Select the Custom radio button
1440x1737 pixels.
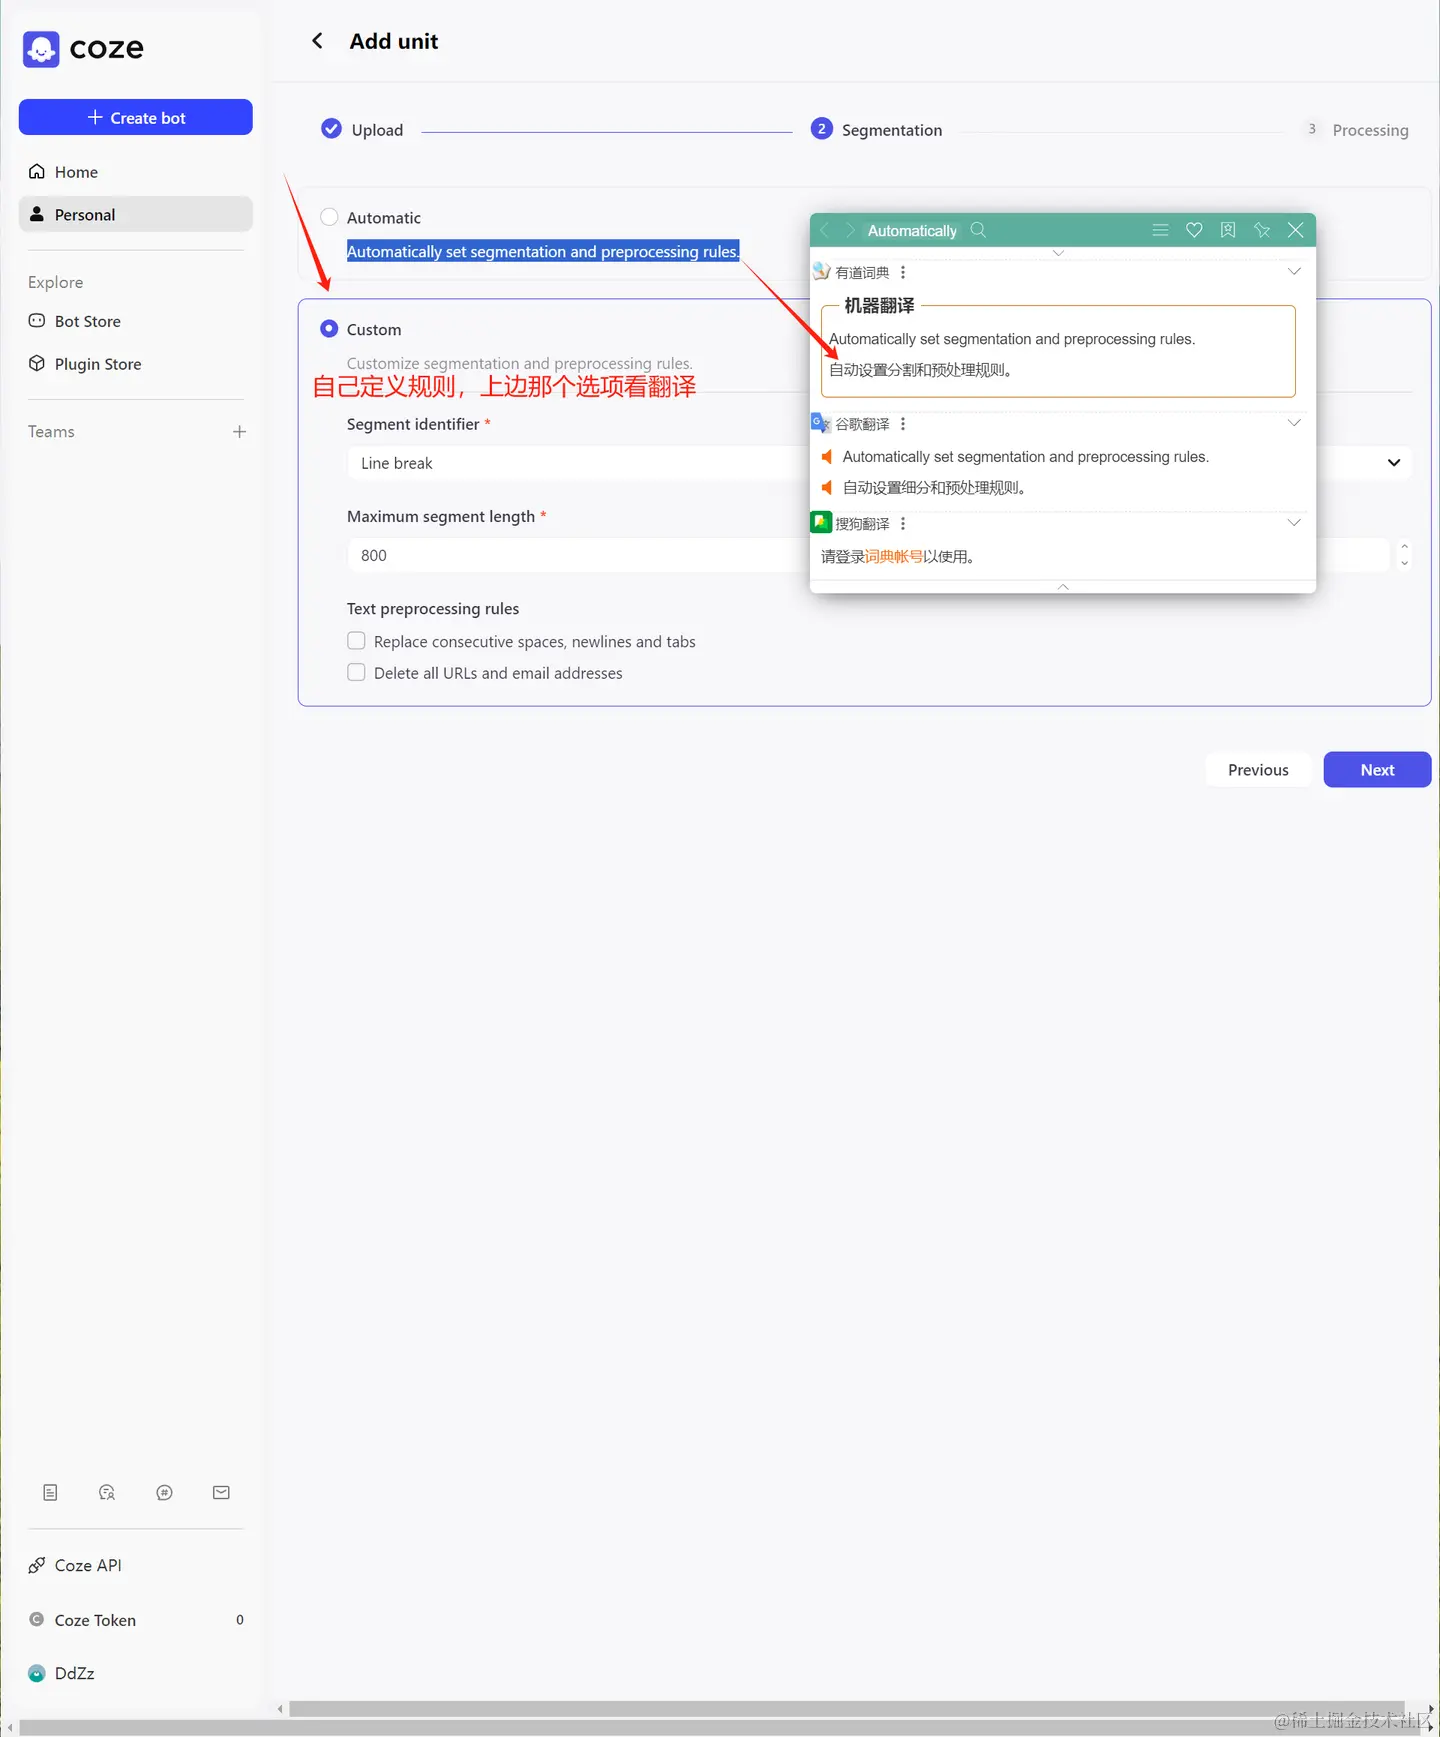click(329, 329)
